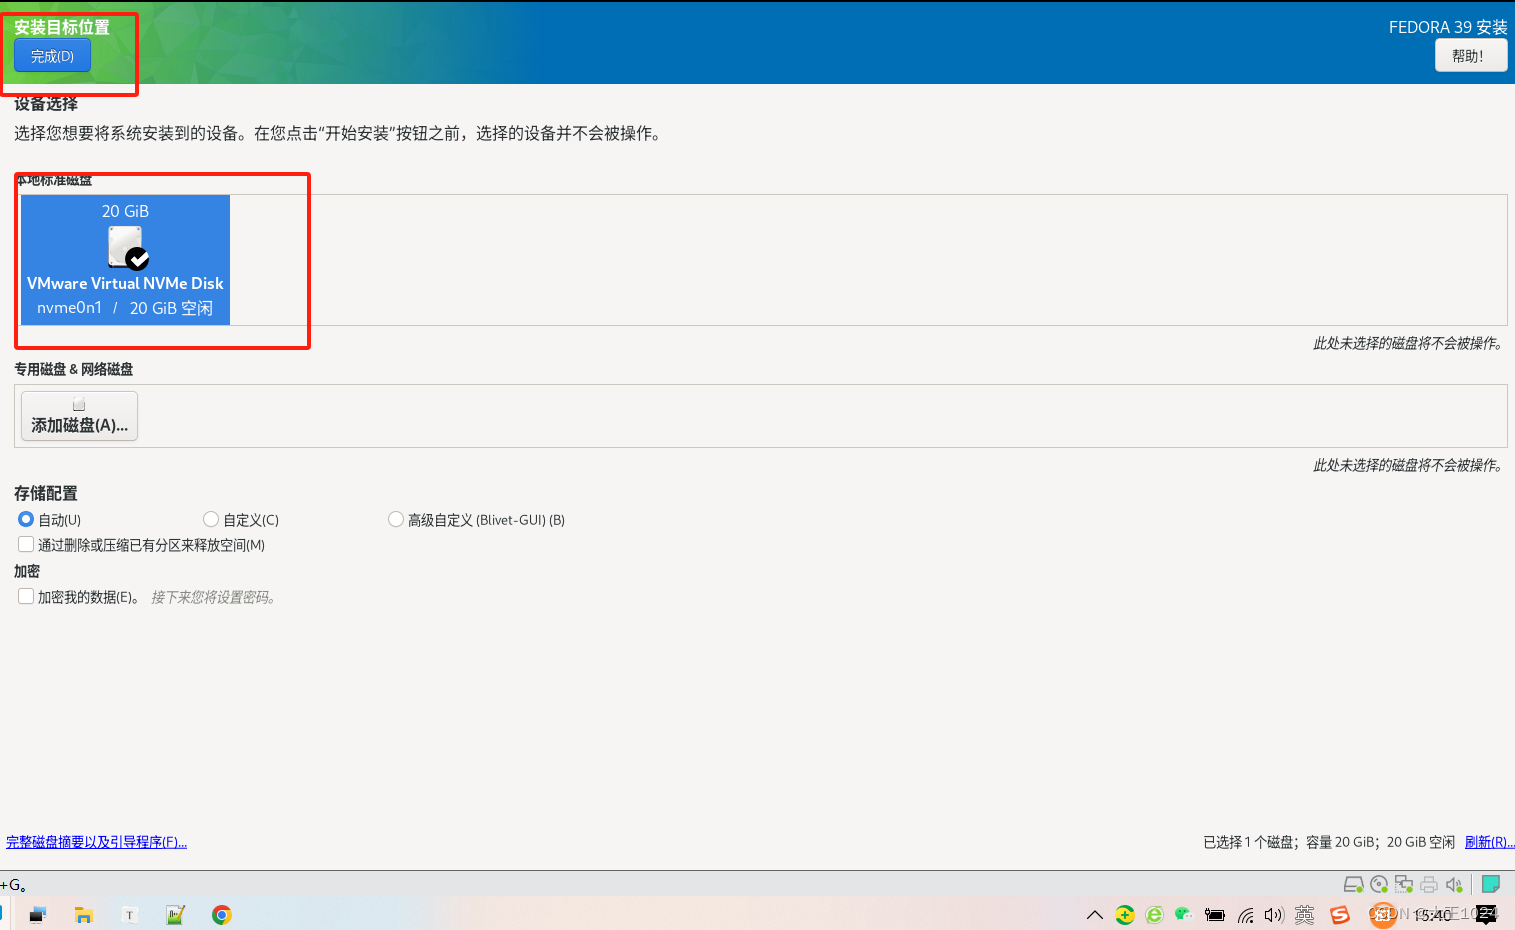This screenshot has height=930, width=1515.
Task: Open 完整磁盘摘要以及引导程序(F)... link
Action: tap(96, 842)
